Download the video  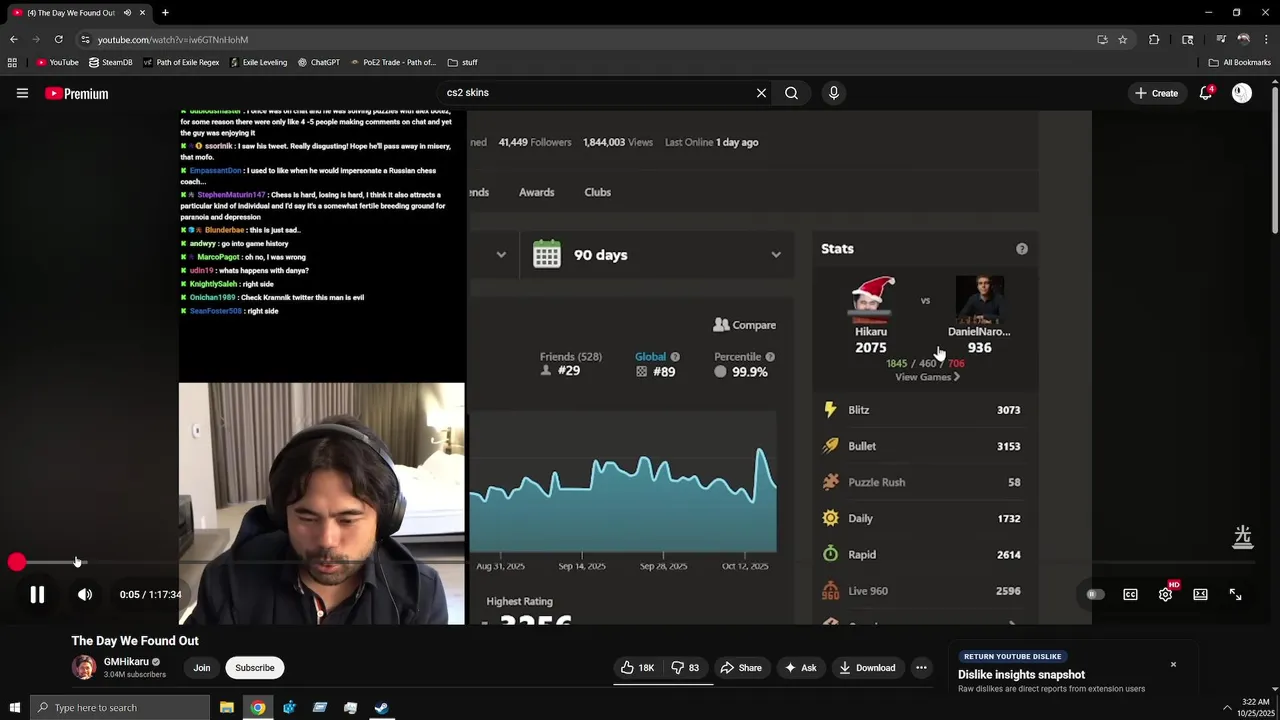[x=867, y=668]
